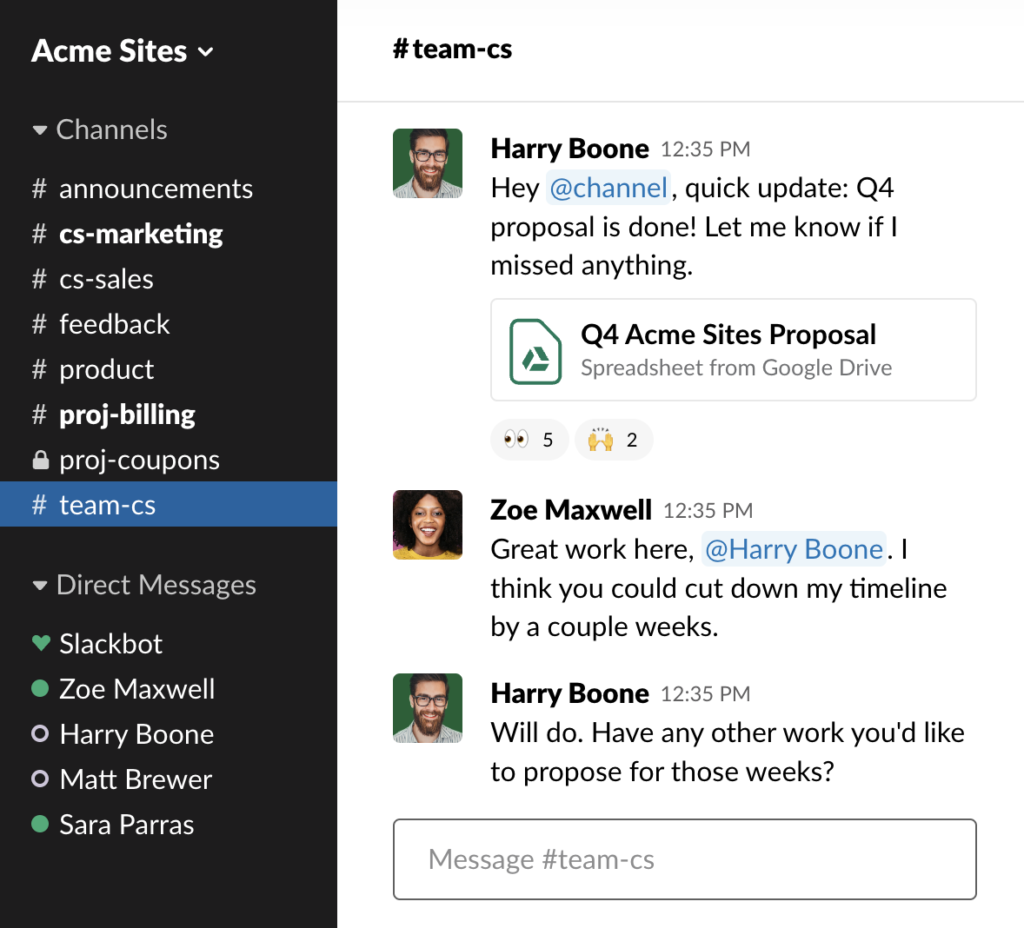The width and height of the screenshot is (1024, 928).
Task: Open the announcements channel
Action: click(x=168, y=189)
